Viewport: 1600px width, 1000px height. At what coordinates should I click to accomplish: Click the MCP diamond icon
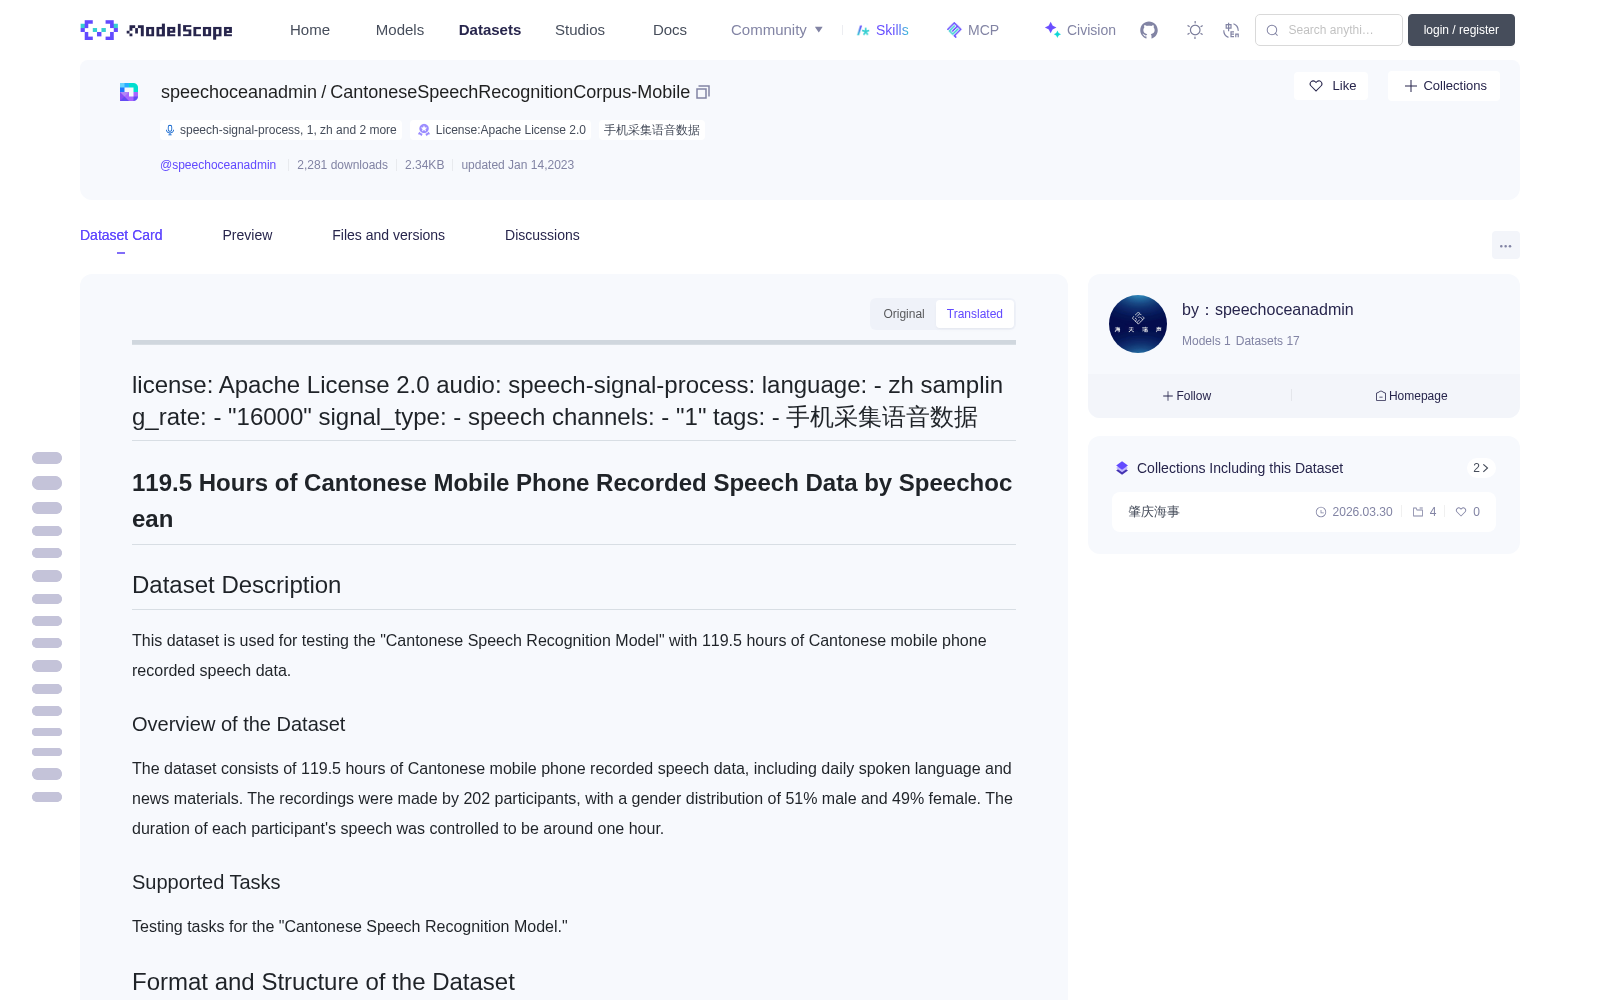954,30
